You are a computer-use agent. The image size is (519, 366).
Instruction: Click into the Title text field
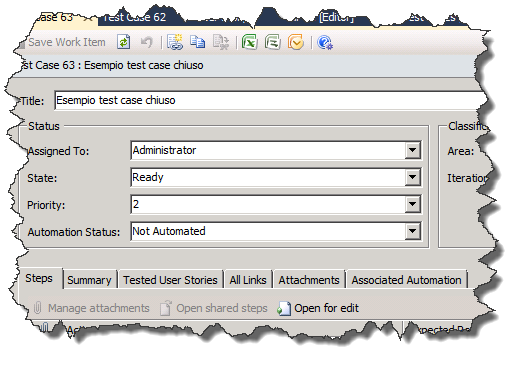(x=268, y=100)
